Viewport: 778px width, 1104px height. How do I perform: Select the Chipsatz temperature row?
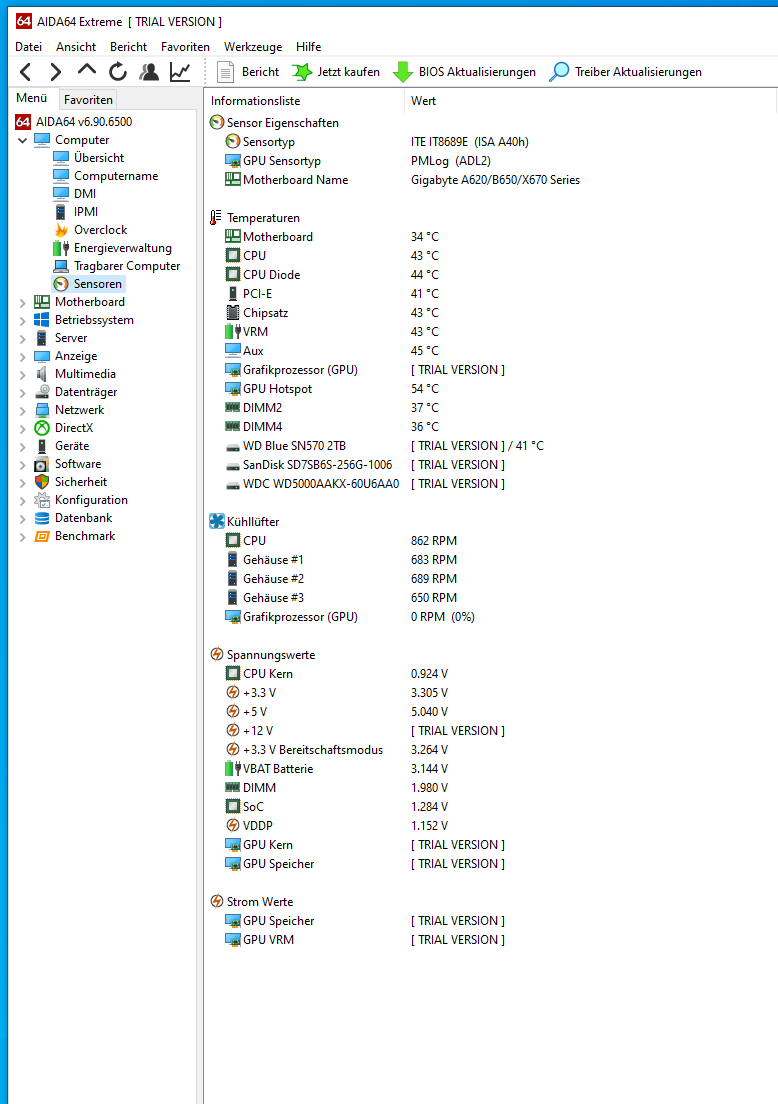[491, 313]
